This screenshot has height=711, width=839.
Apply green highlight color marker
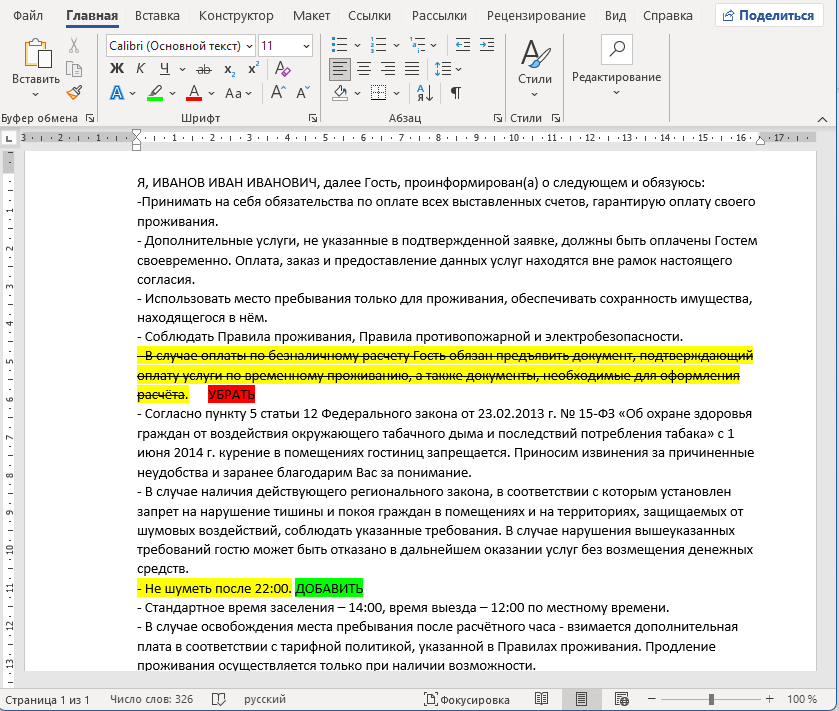(155, 93)
